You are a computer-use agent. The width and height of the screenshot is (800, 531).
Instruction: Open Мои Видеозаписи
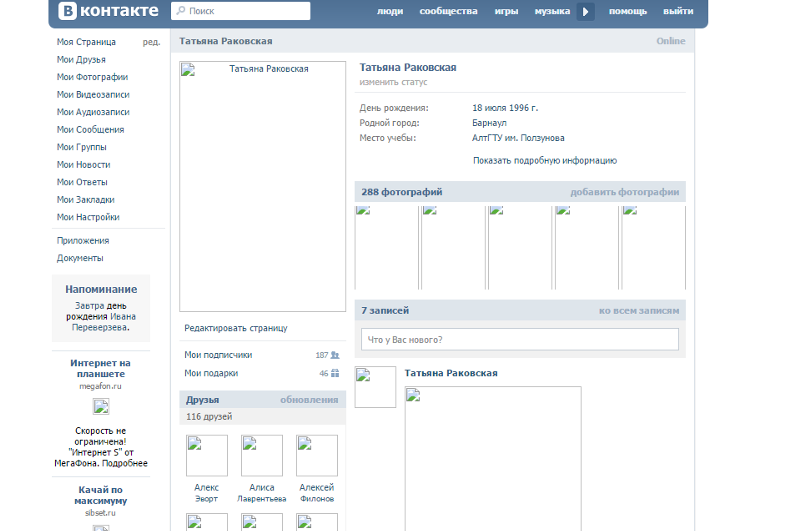93,94
